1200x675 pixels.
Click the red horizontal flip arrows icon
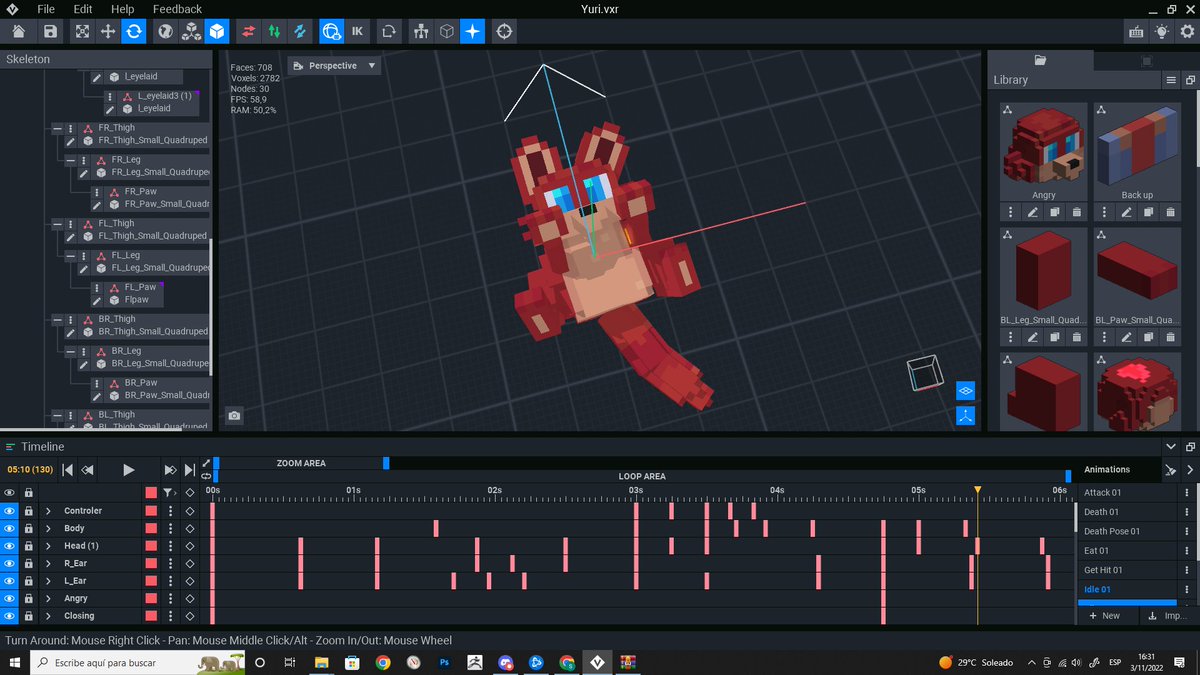249,31
